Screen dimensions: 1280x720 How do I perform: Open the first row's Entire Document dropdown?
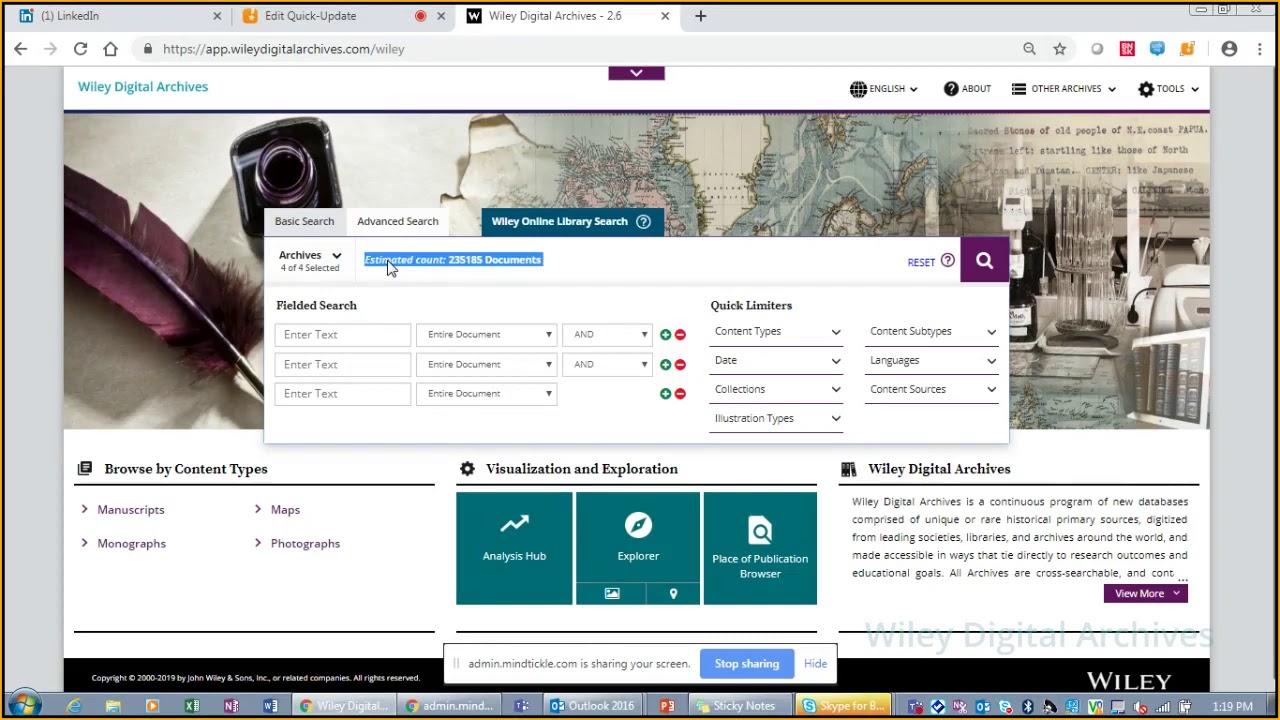[487, 335]
